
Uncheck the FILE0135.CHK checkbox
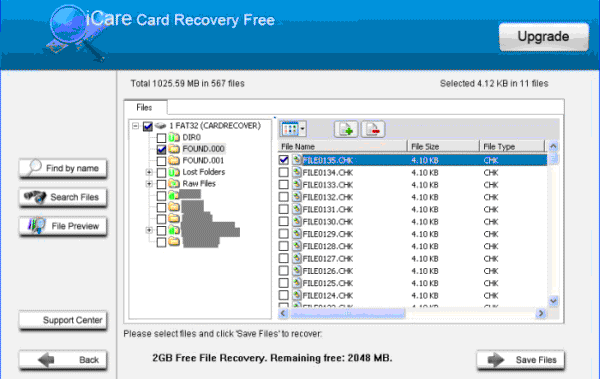click(x=284, y=160)
